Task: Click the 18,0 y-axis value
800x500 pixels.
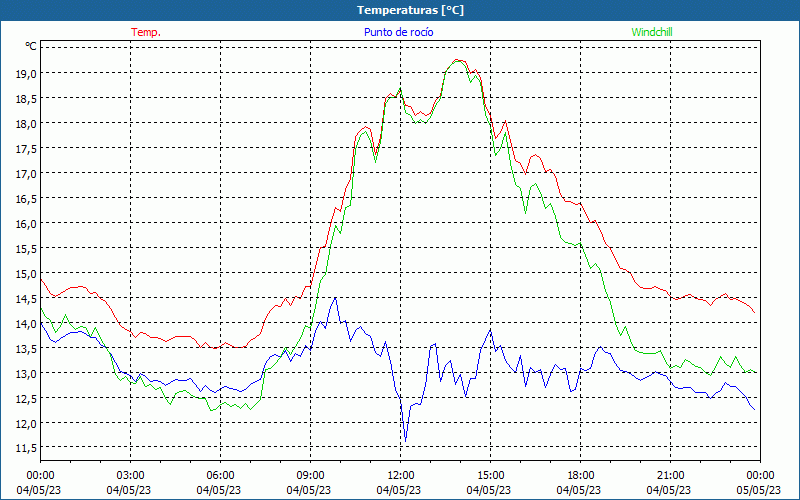Action: [27, 123]
